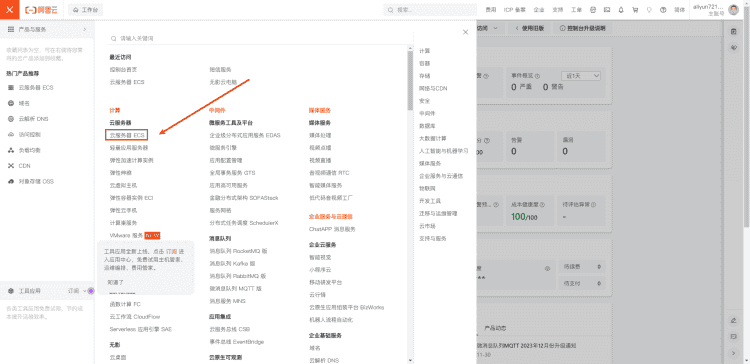Jump to the 数据库 category in the right index
Viewport: 750px width, 364px height.
tap(427, 126)
